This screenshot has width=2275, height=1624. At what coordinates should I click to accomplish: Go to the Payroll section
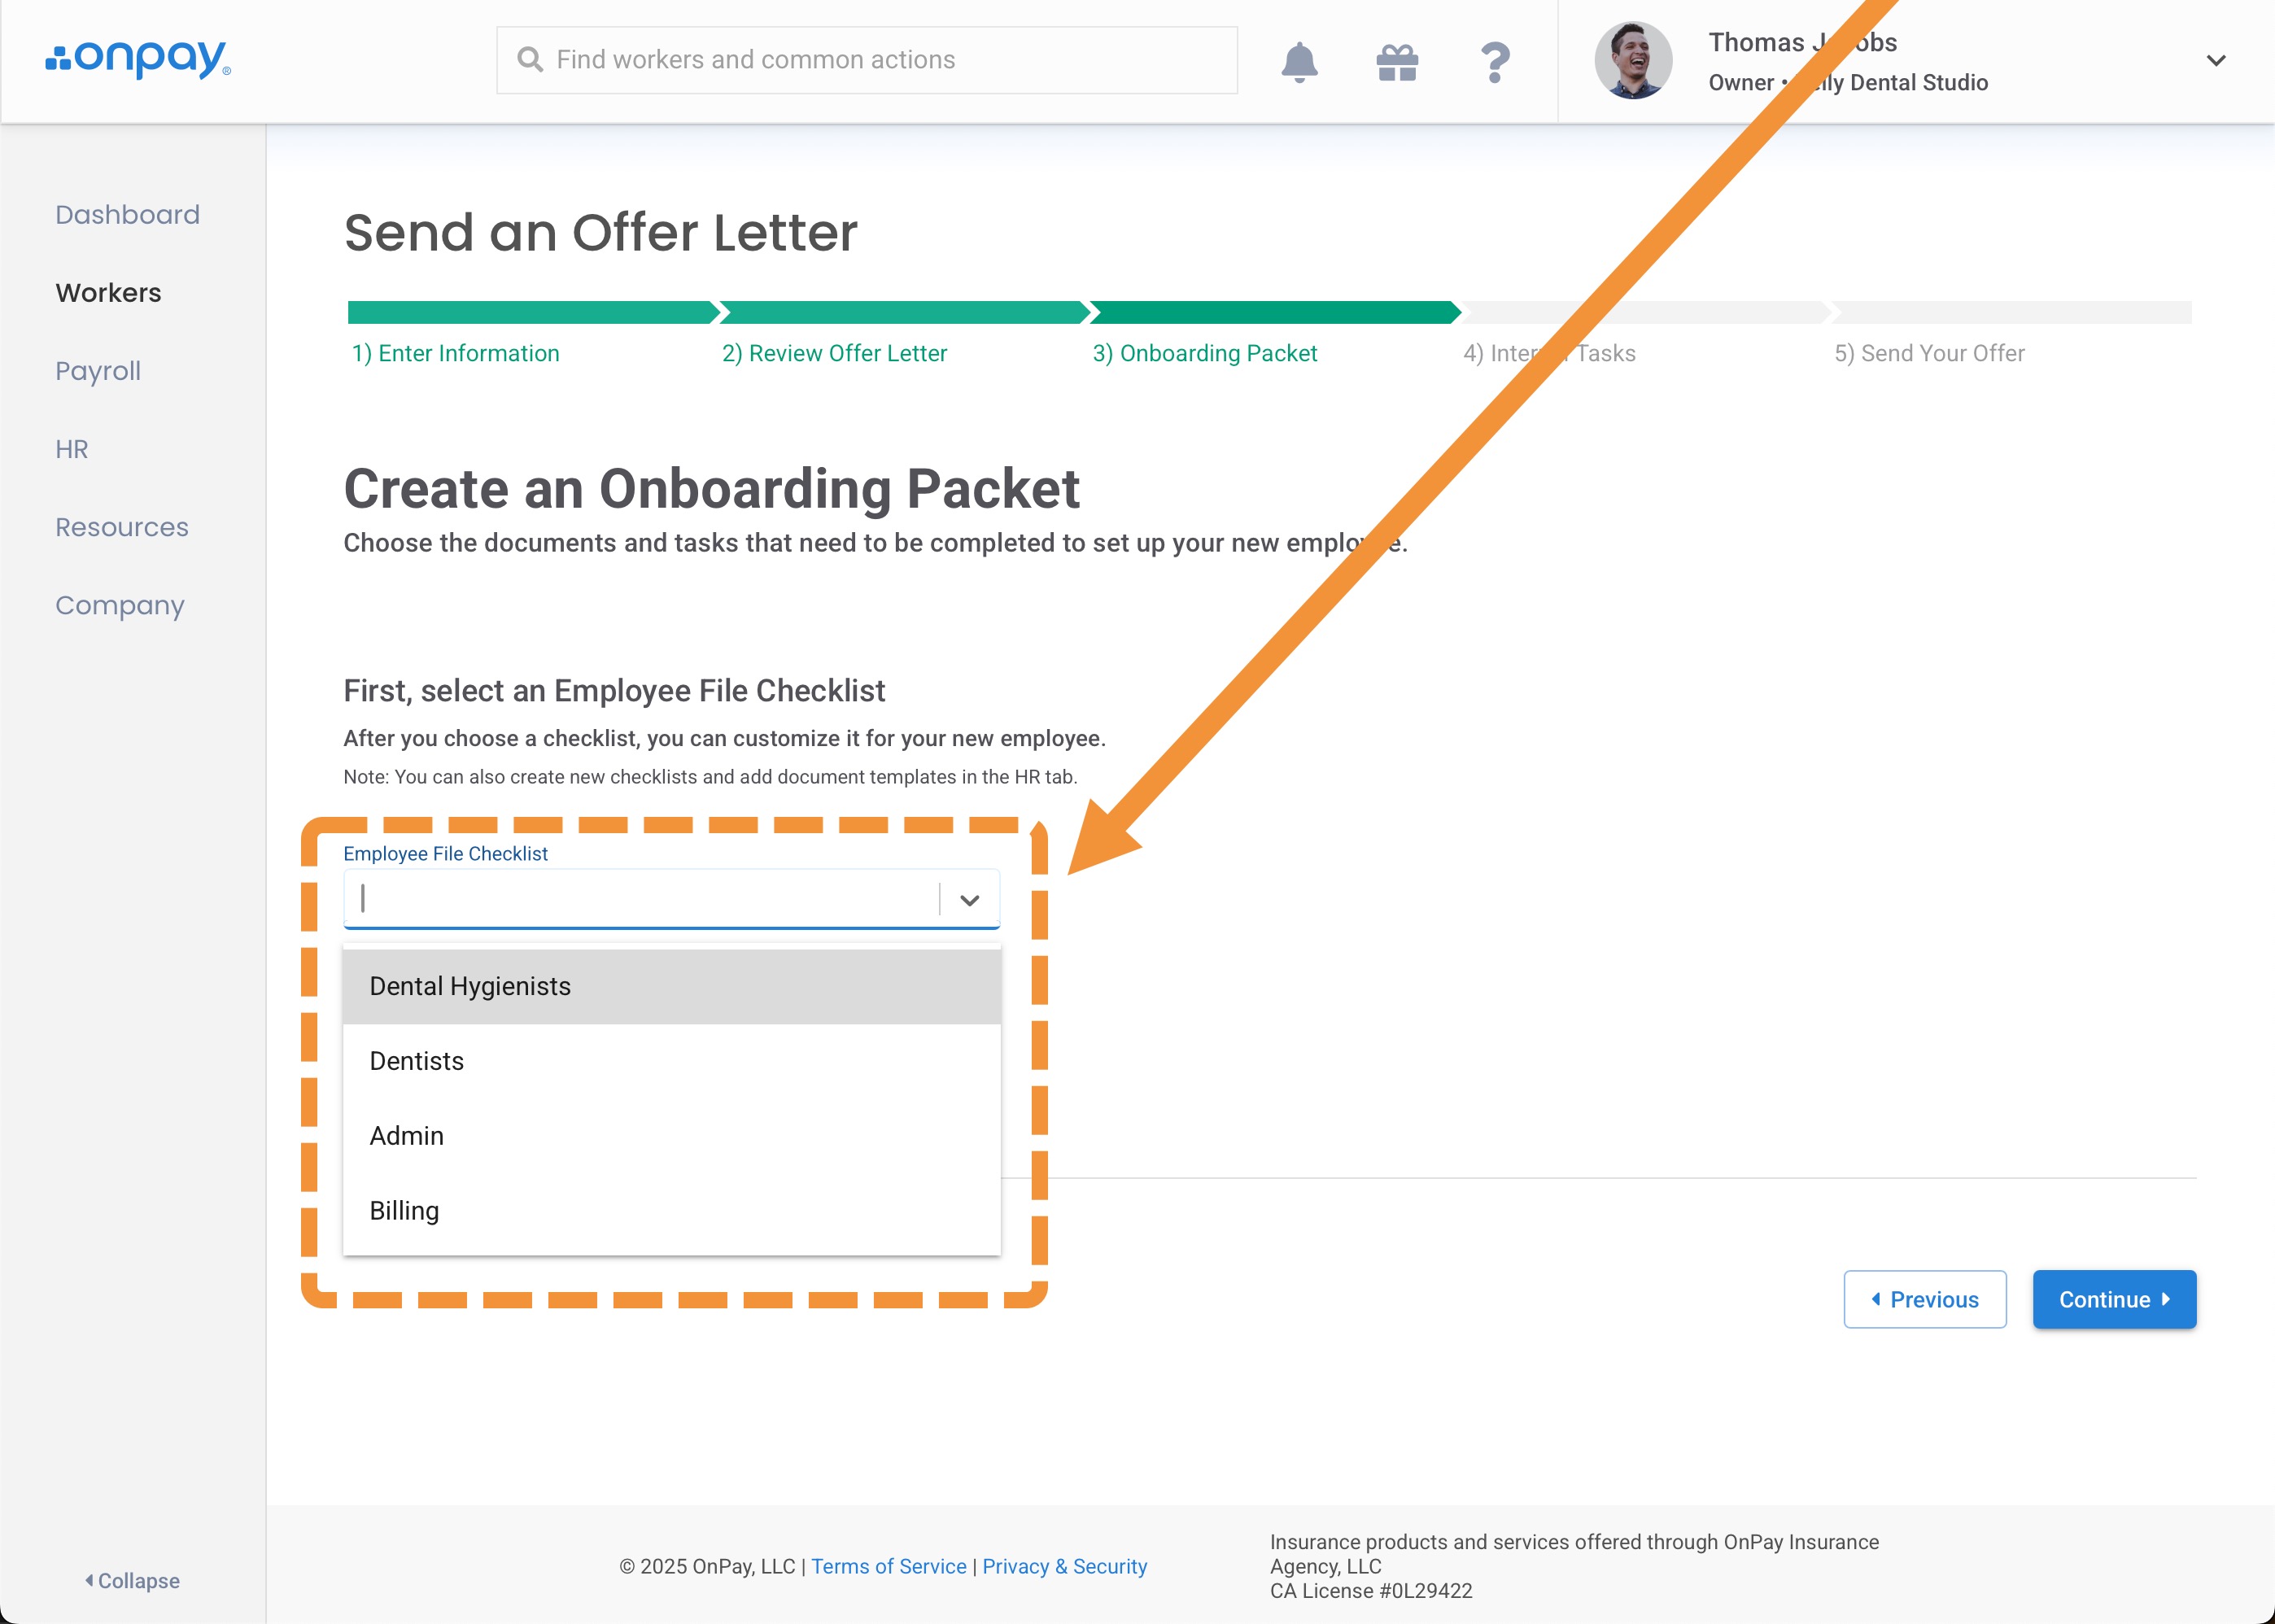click(x=98, y=371)
